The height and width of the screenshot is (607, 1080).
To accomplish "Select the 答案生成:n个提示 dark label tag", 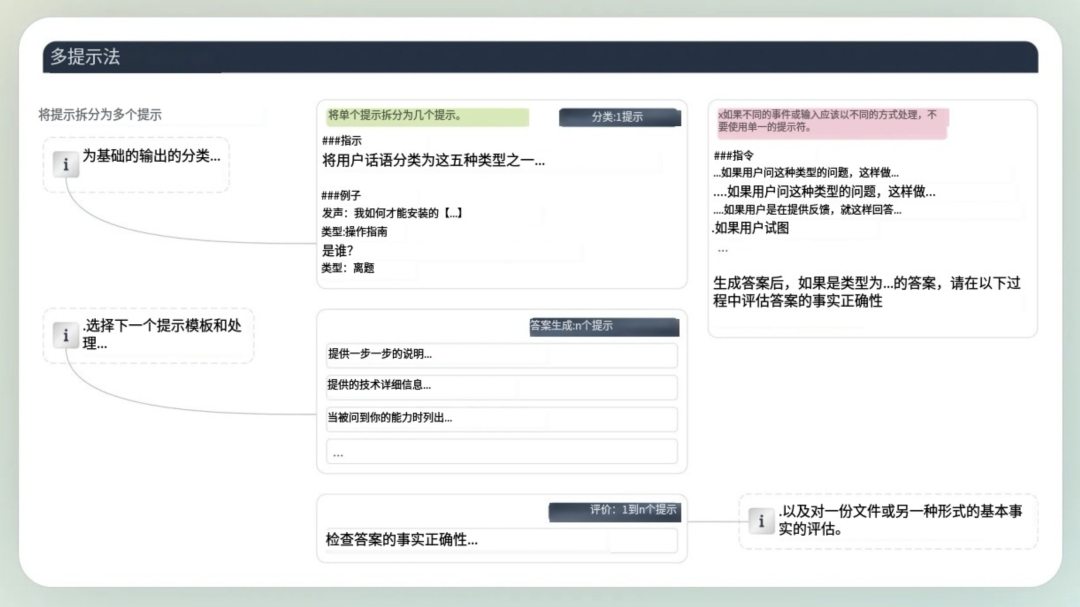I will click(604, 326).
